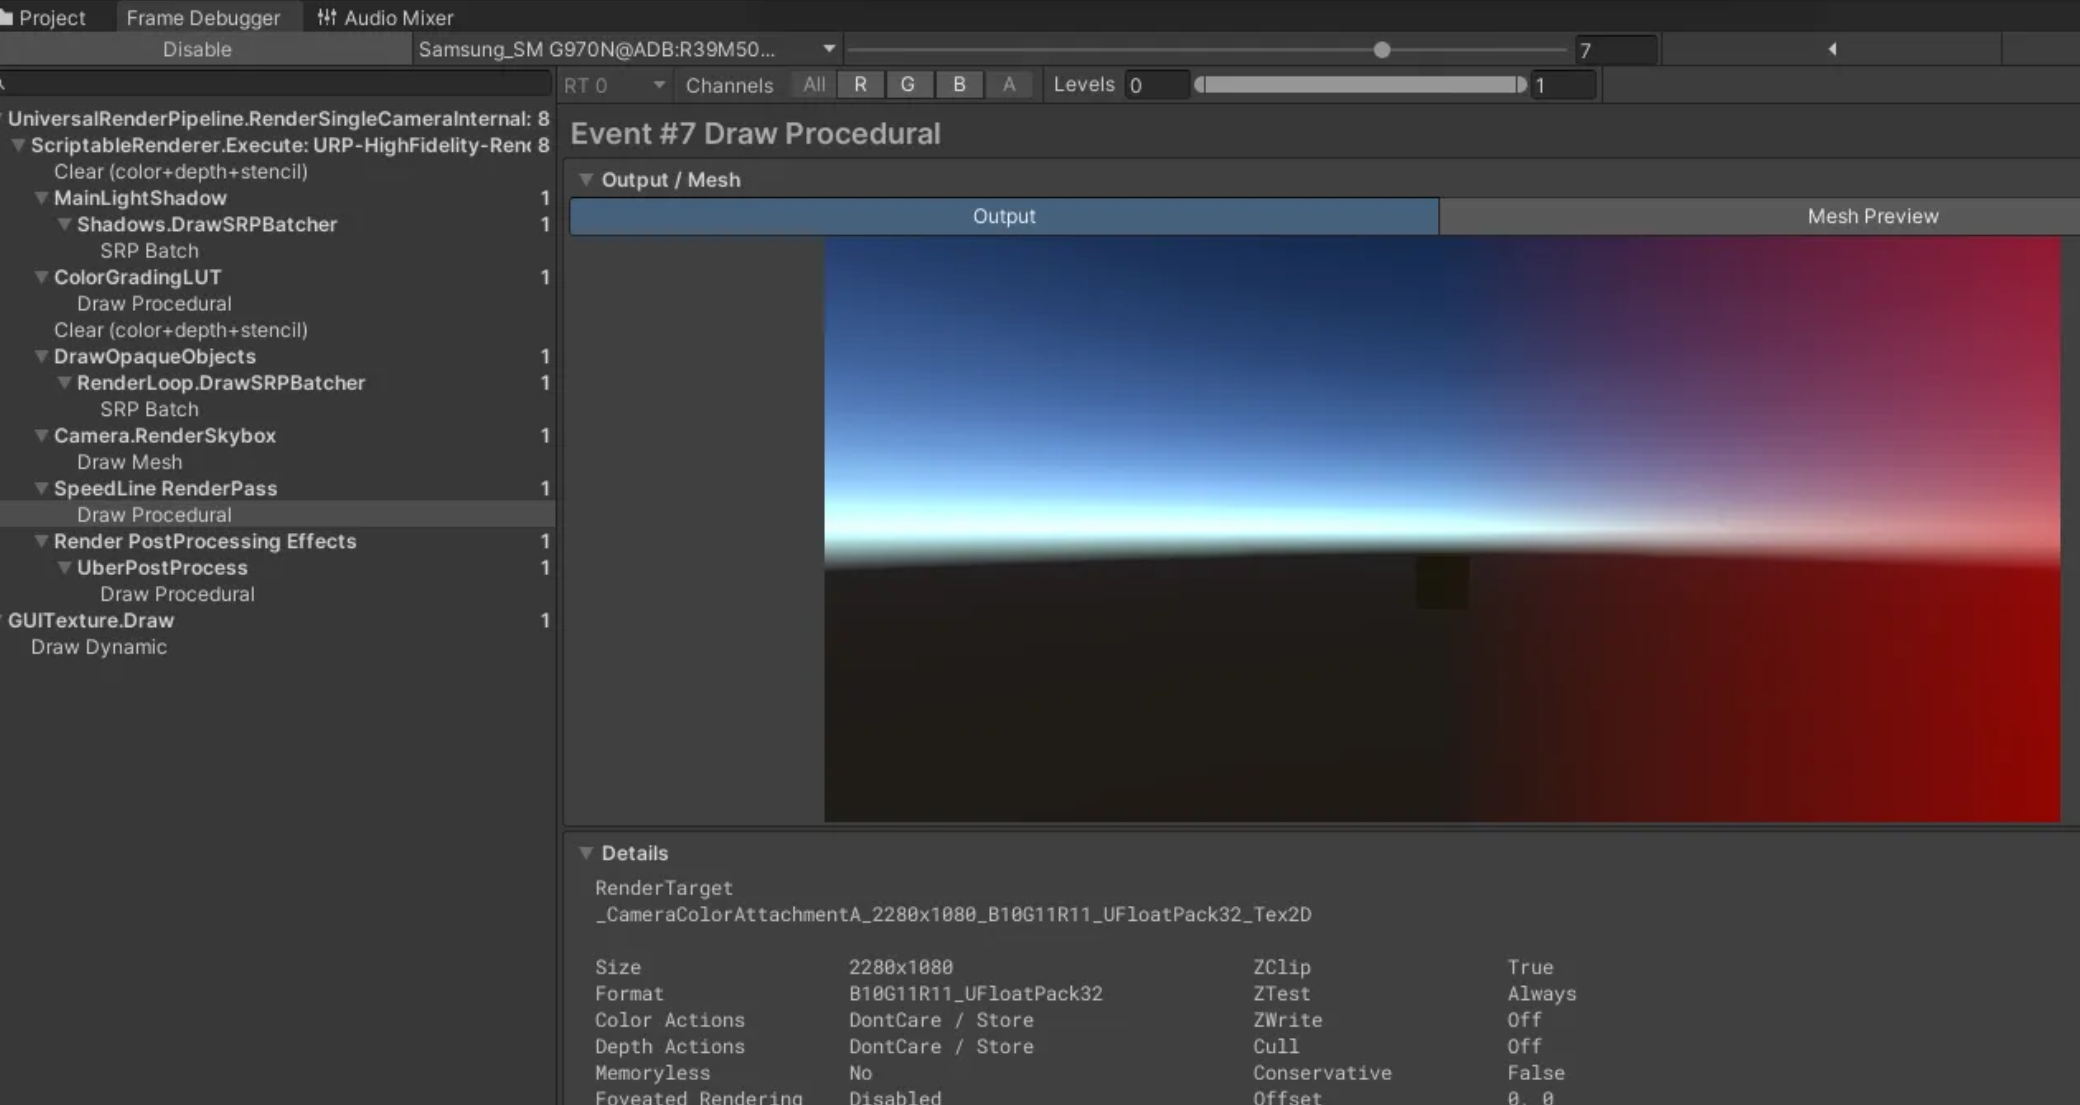Click the event number field showing 7

tap(1614, 50)
